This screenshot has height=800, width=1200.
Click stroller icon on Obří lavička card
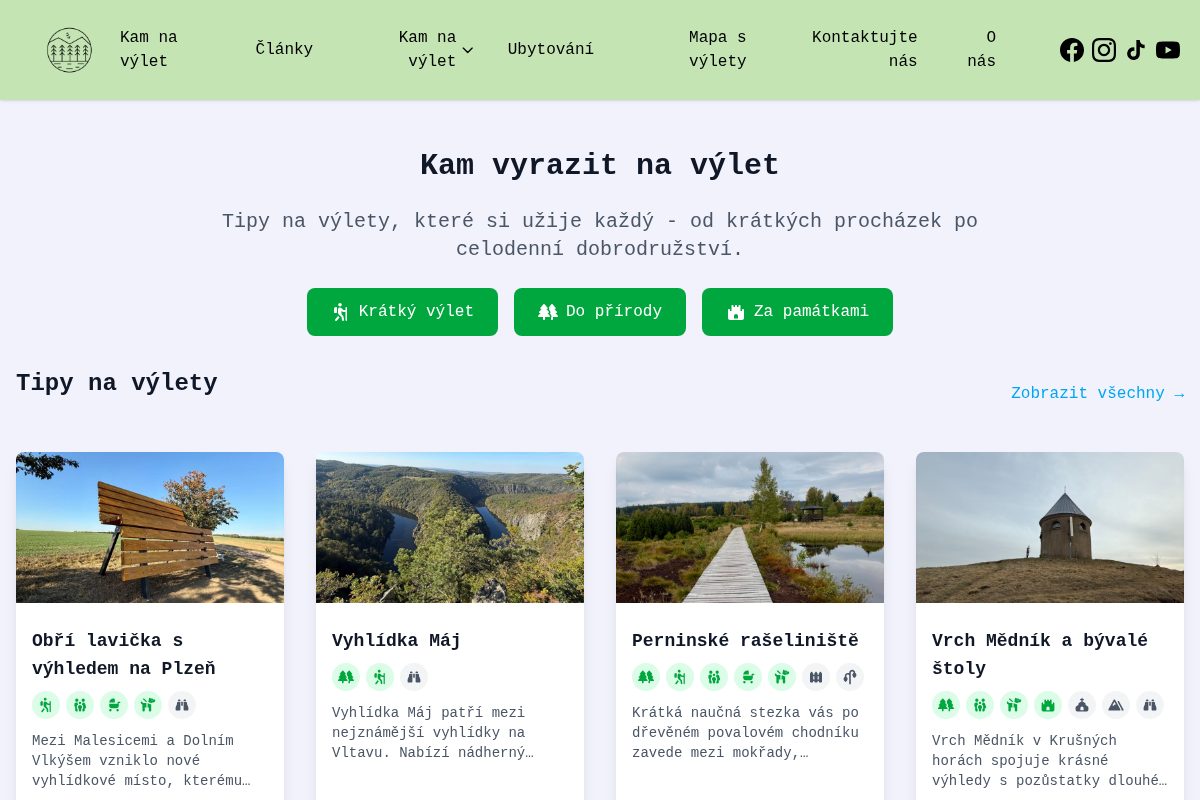point(114,705)
